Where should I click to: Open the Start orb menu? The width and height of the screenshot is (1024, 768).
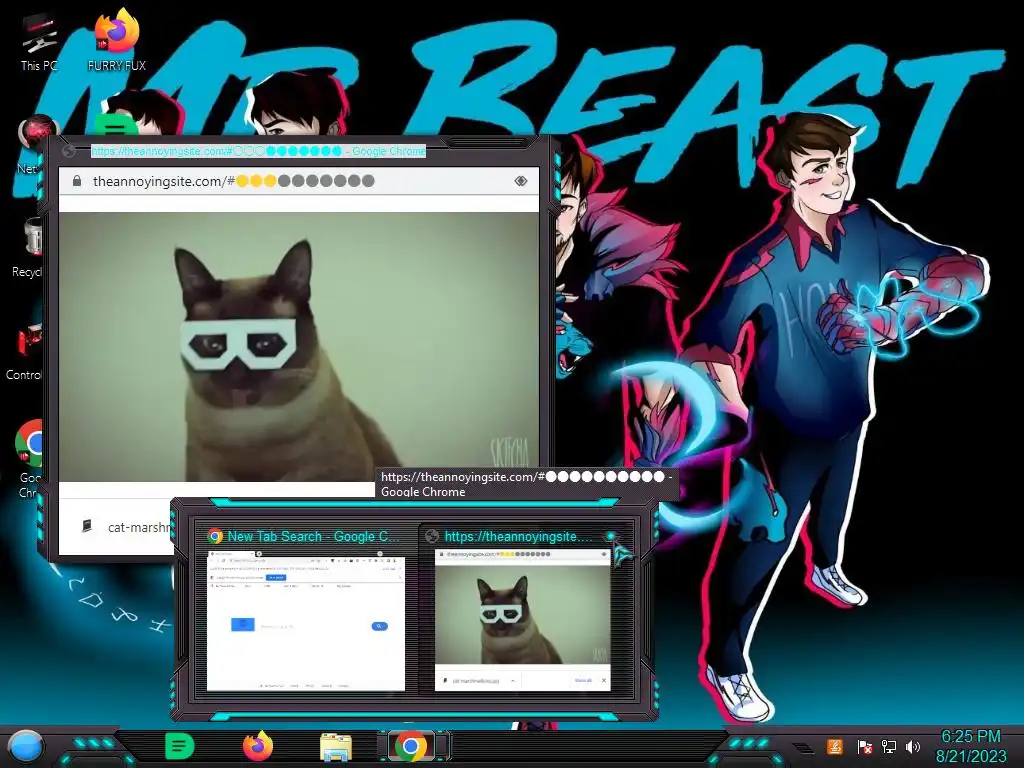[x=26, y=746]
